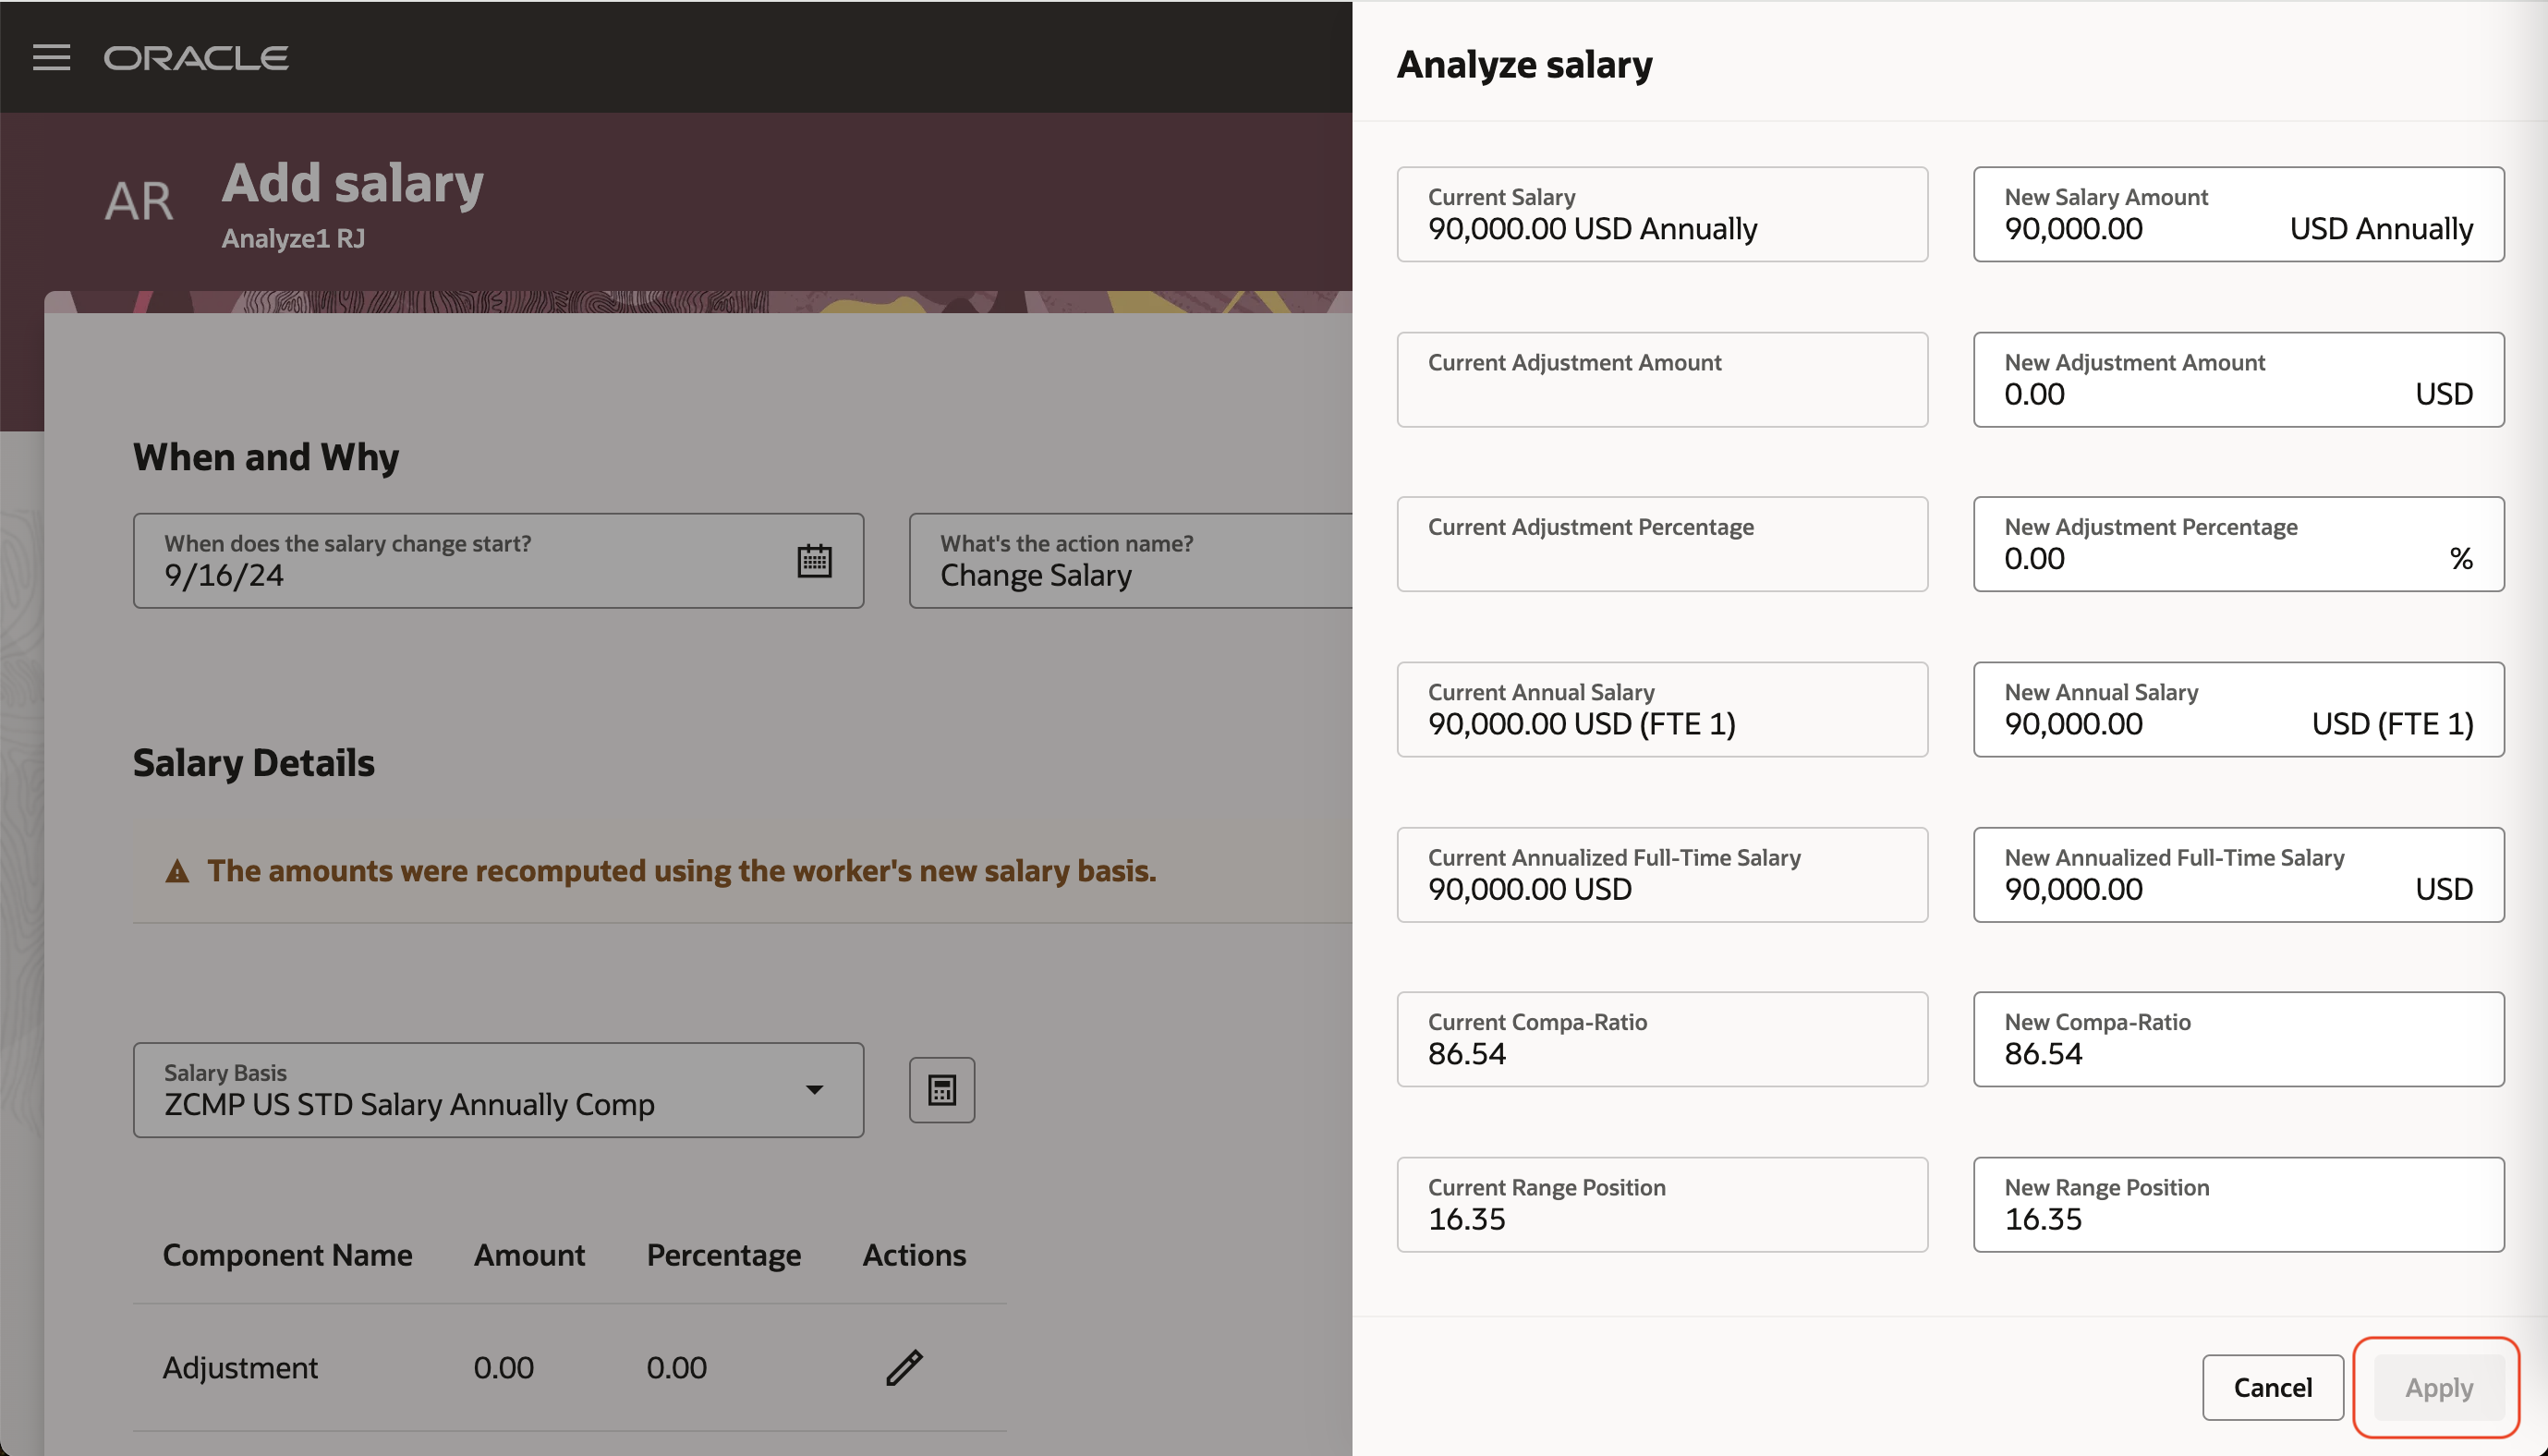This screenshot has height=1456, width=2548.
Task: Open the hamburger navigation menu
Action: [51, 57]
